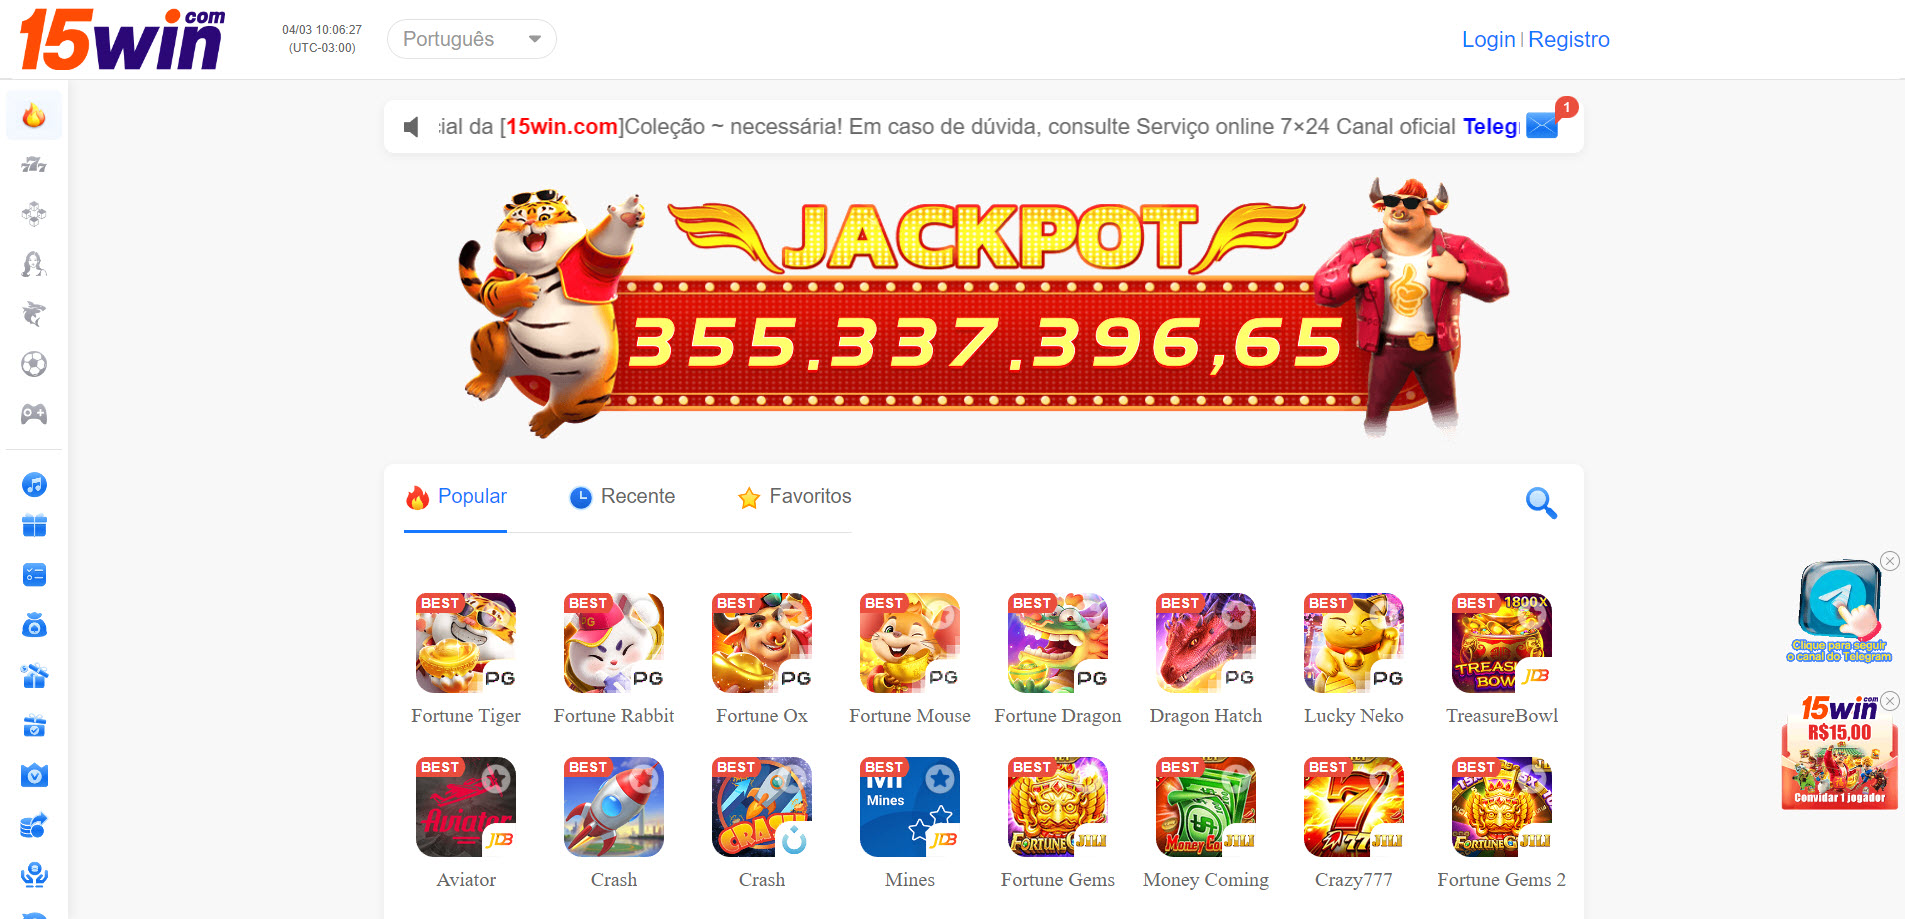
Task: Click the flame hot games sidebar icon
Action: pos(34,115)
